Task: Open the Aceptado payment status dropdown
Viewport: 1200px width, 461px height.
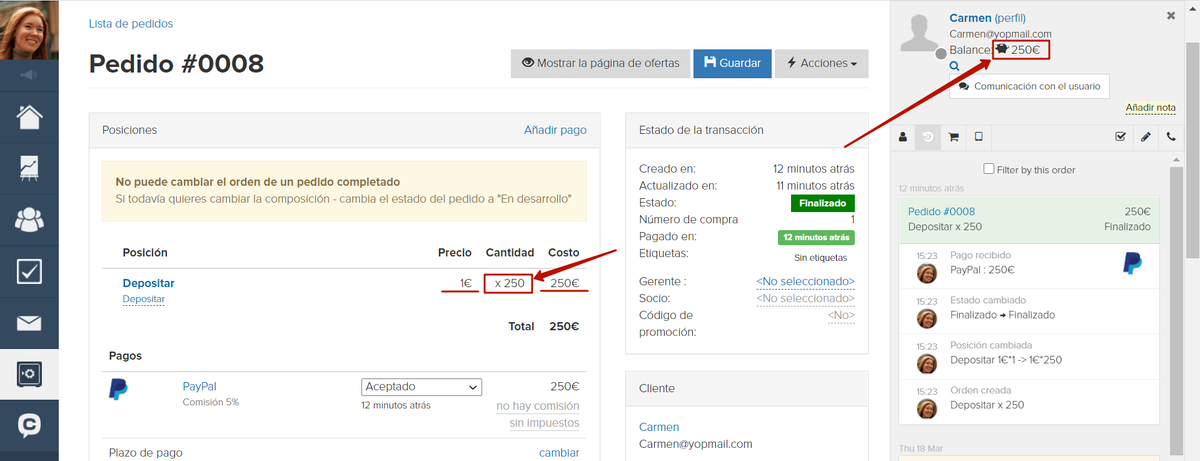Action: tap(421, 387)
